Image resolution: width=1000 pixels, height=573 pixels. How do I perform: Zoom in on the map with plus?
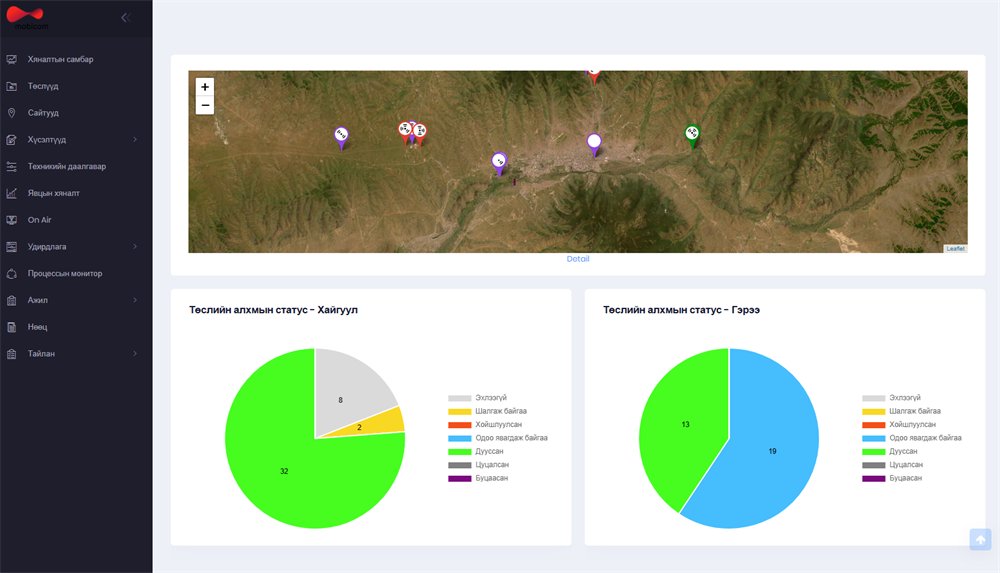205,87
